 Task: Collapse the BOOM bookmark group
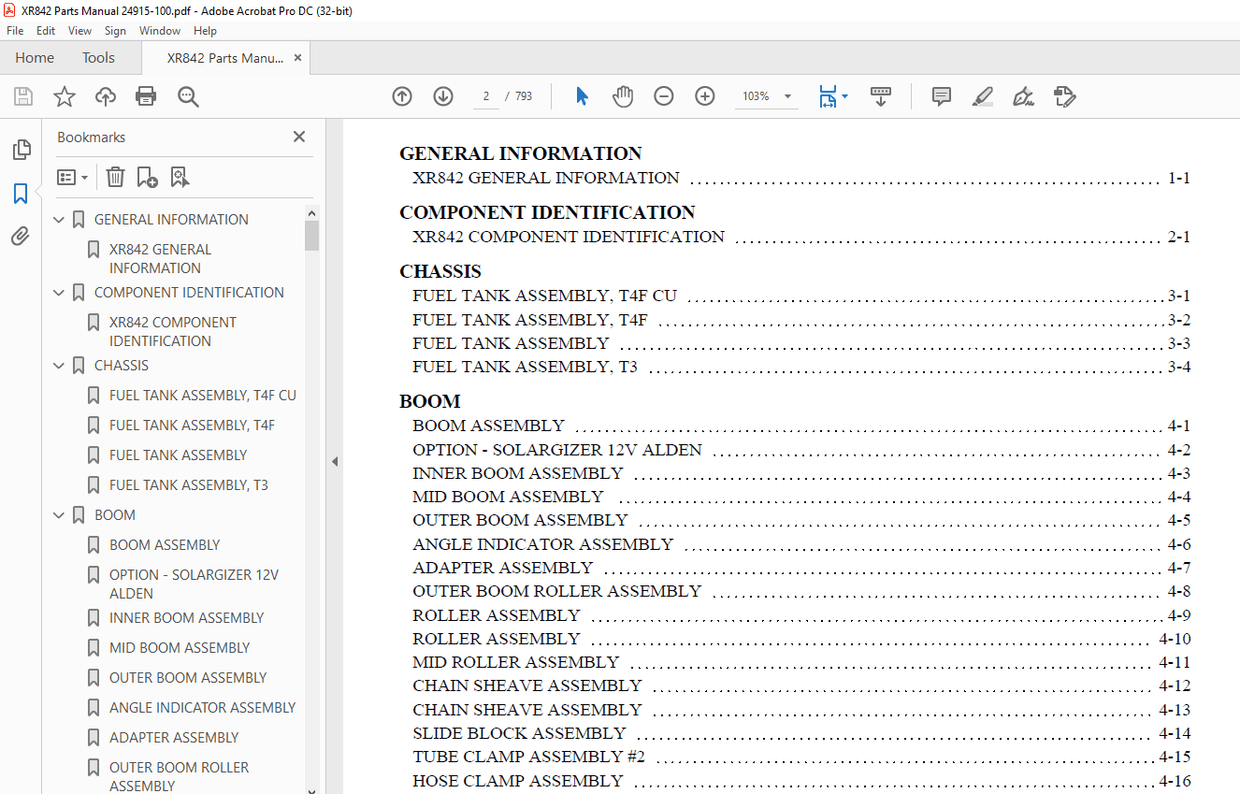coord(59,516)
